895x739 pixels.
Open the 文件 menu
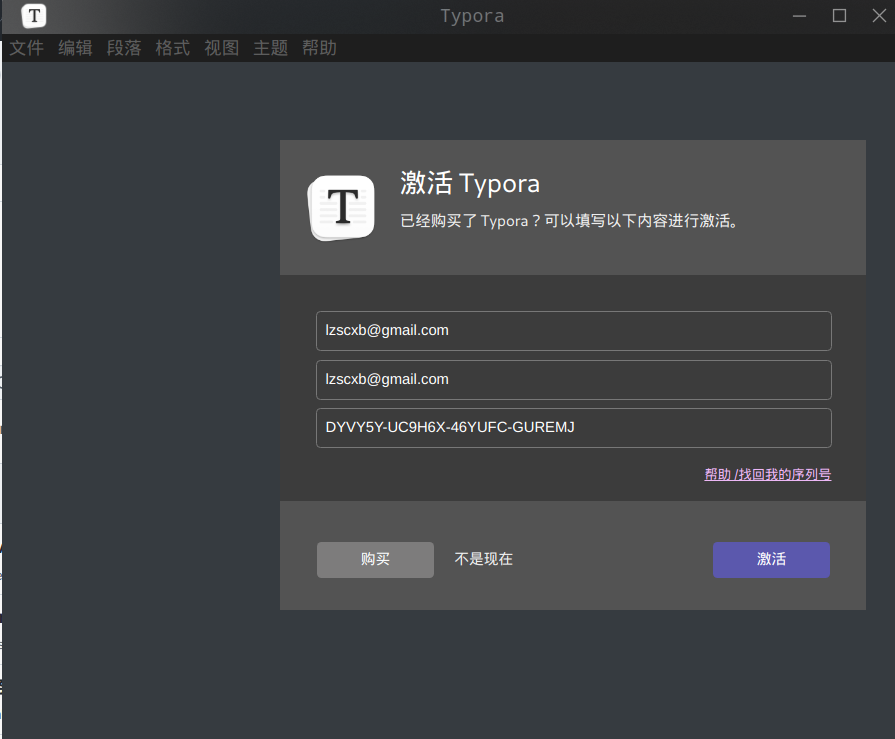coord(27,48)
